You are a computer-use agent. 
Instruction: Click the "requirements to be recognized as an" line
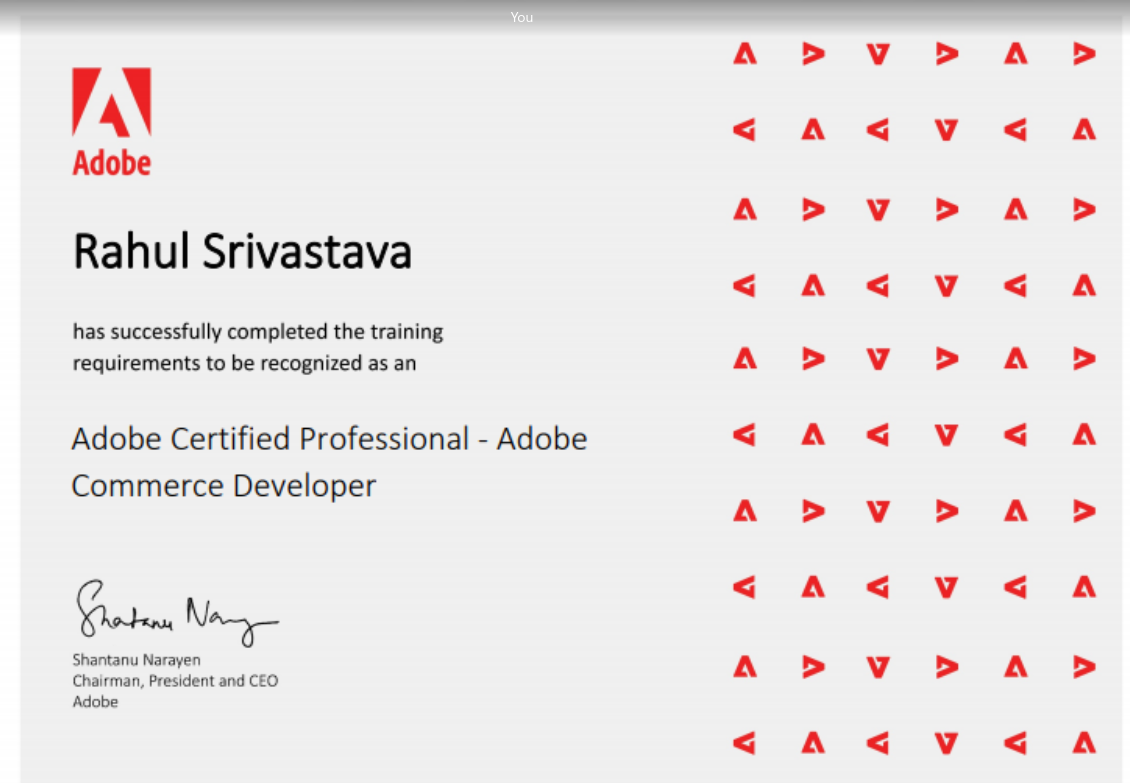244,363
